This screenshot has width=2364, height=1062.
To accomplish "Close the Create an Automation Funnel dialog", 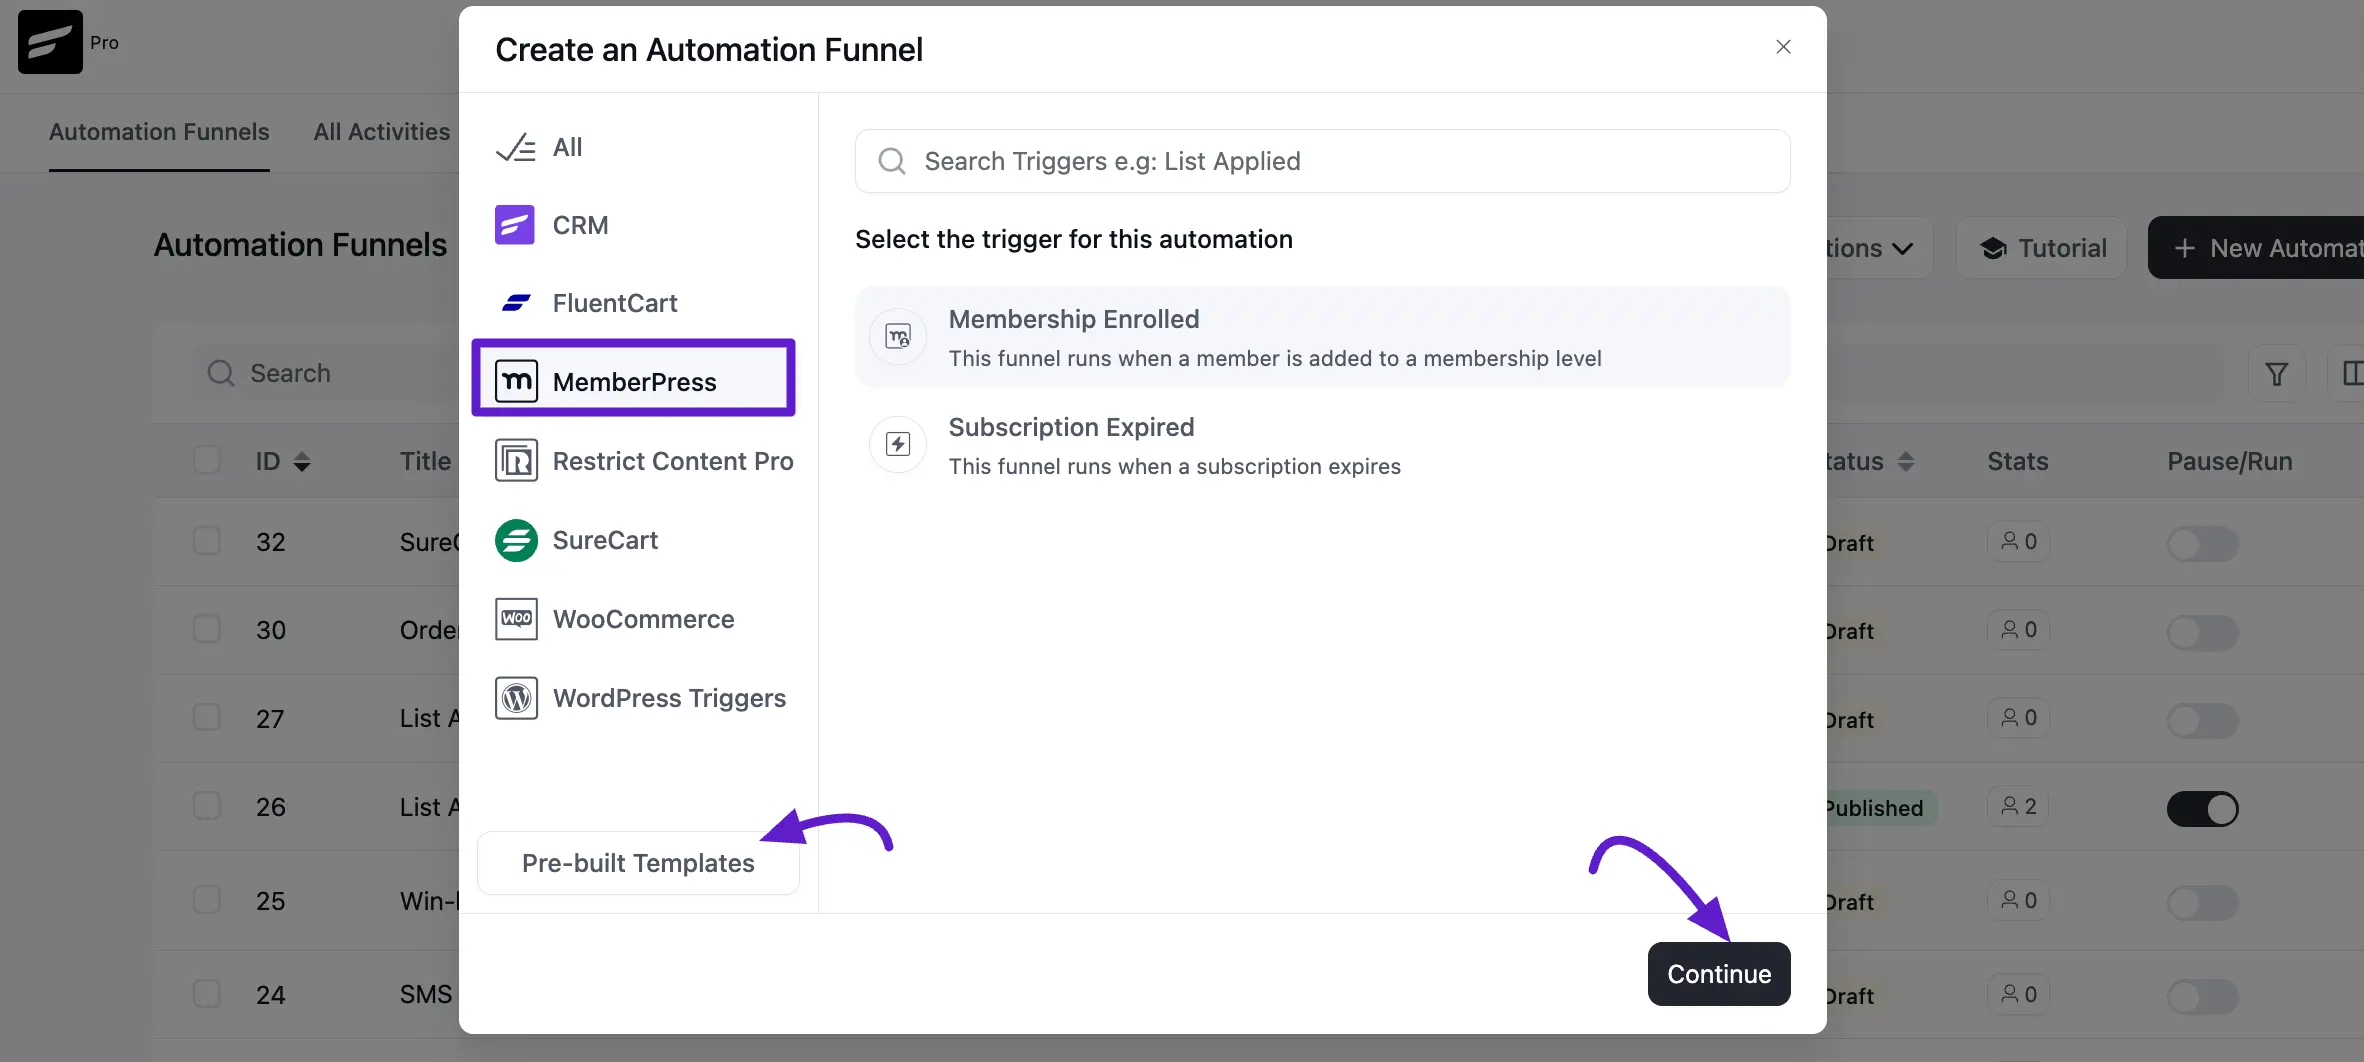I will 1783,47.
